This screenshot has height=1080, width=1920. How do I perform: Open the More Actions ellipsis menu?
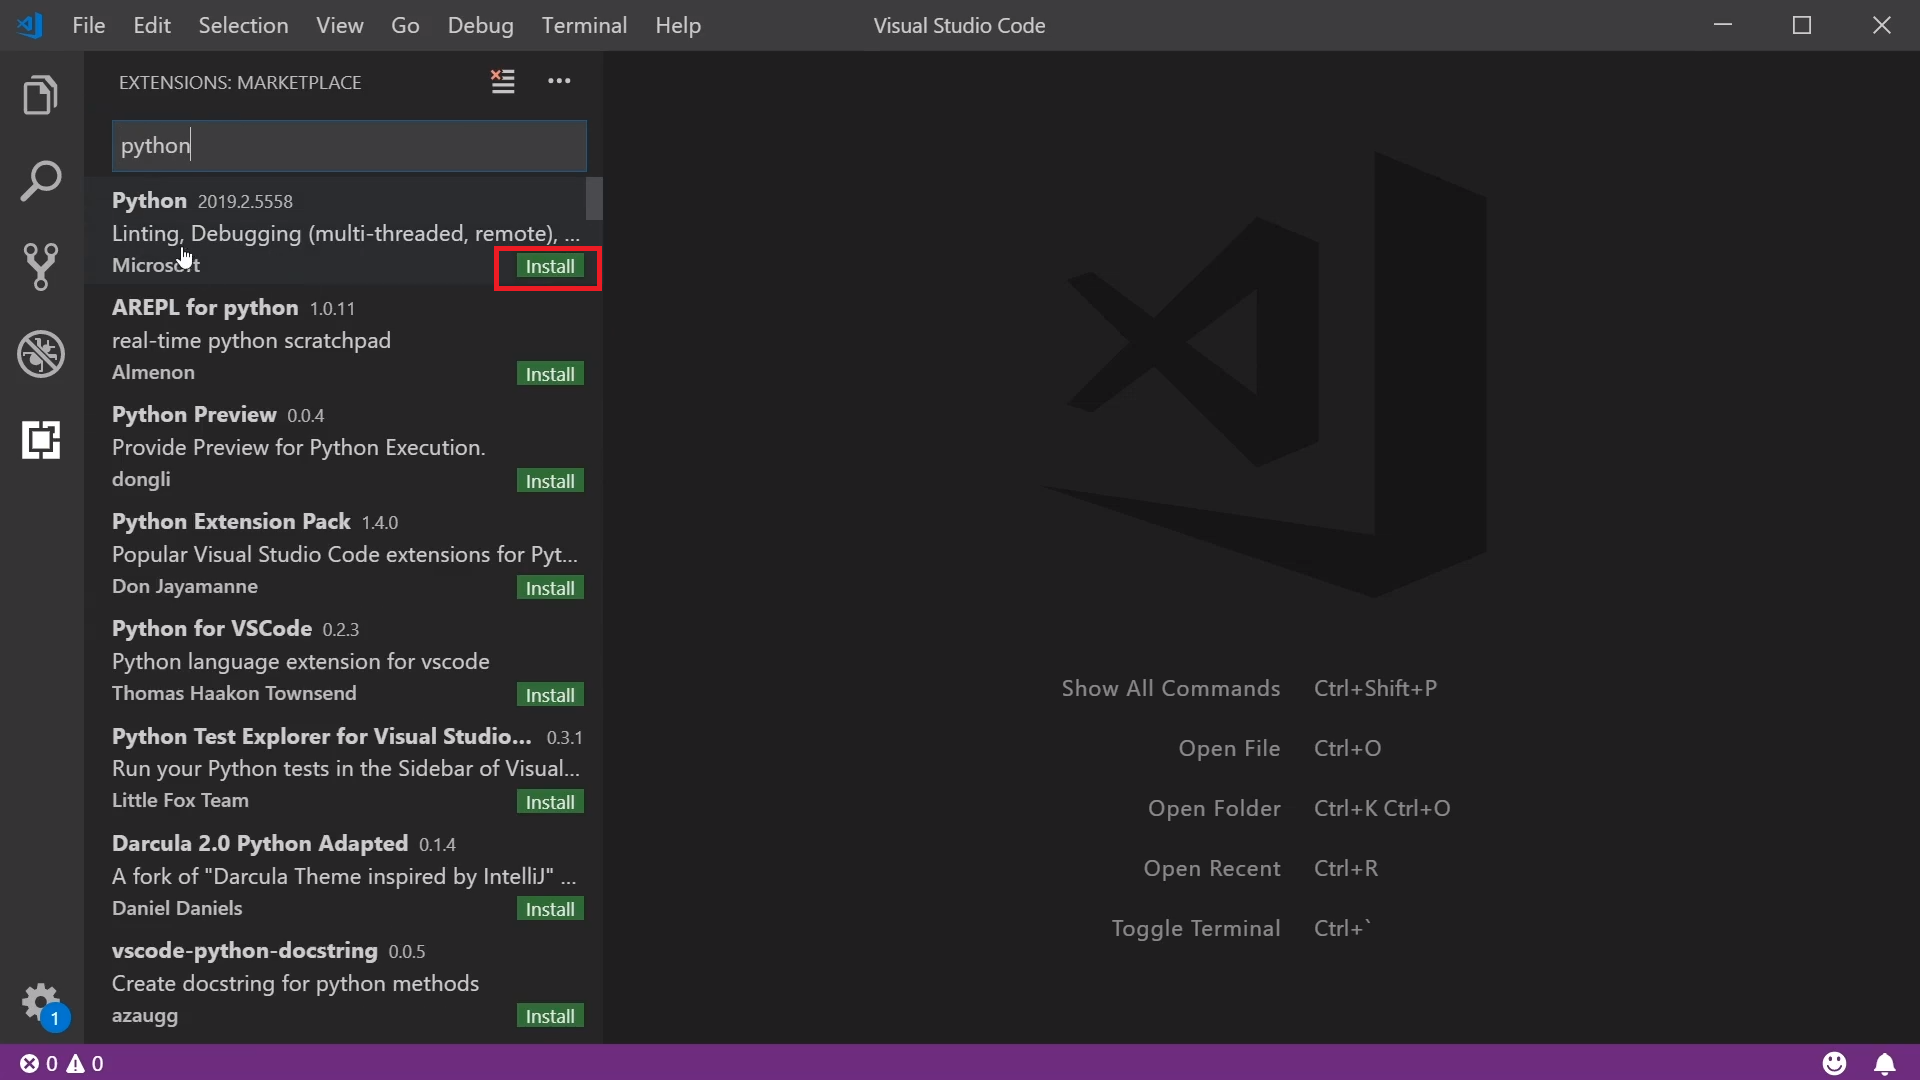pos(559,81)
